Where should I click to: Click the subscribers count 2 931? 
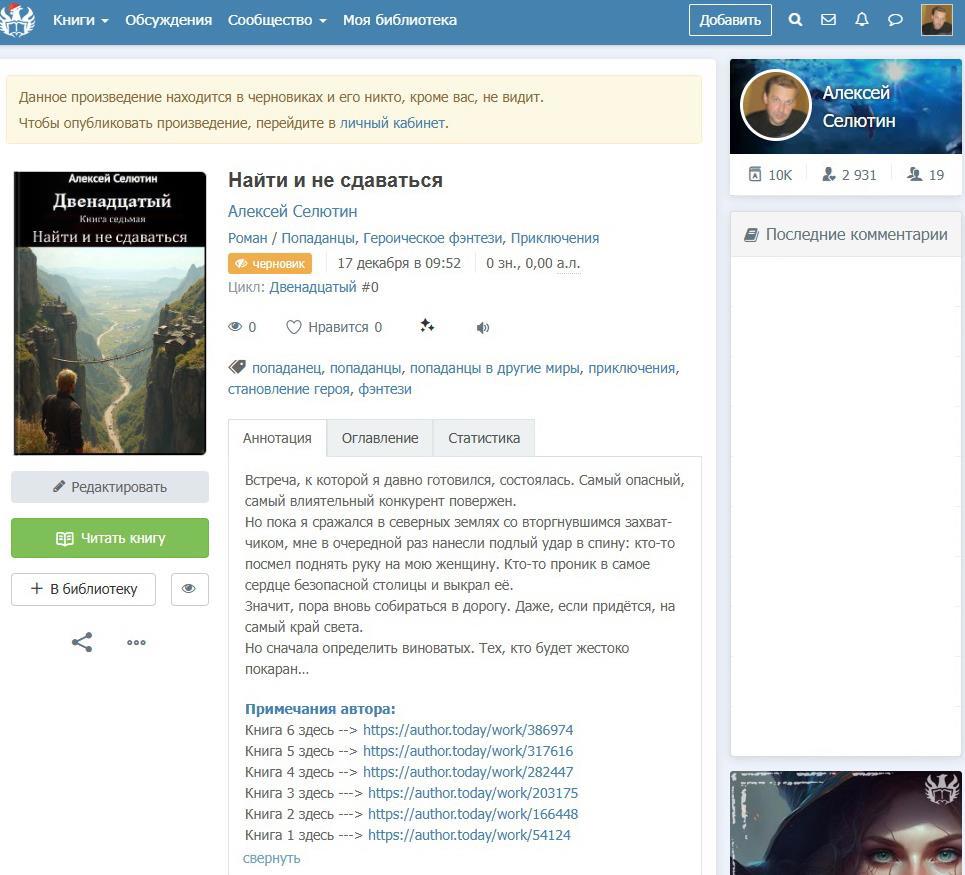(x=849, y=175)
